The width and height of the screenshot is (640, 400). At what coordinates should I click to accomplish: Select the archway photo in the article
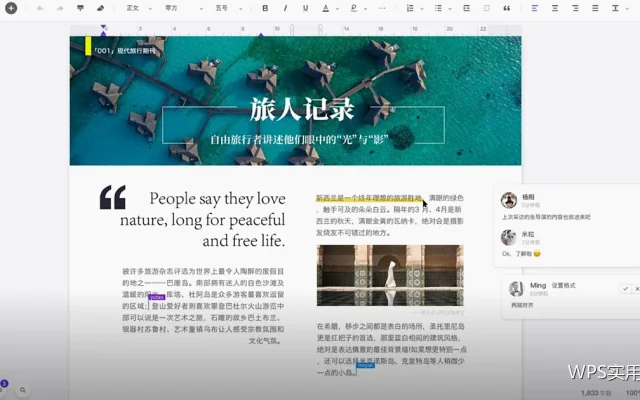[x=390, y=275]
